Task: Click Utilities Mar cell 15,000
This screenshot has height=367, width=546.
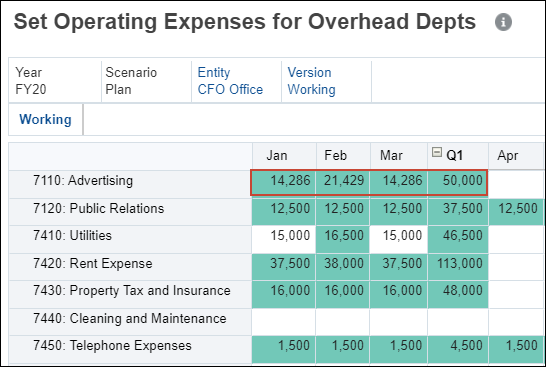Action: (399, 239)
